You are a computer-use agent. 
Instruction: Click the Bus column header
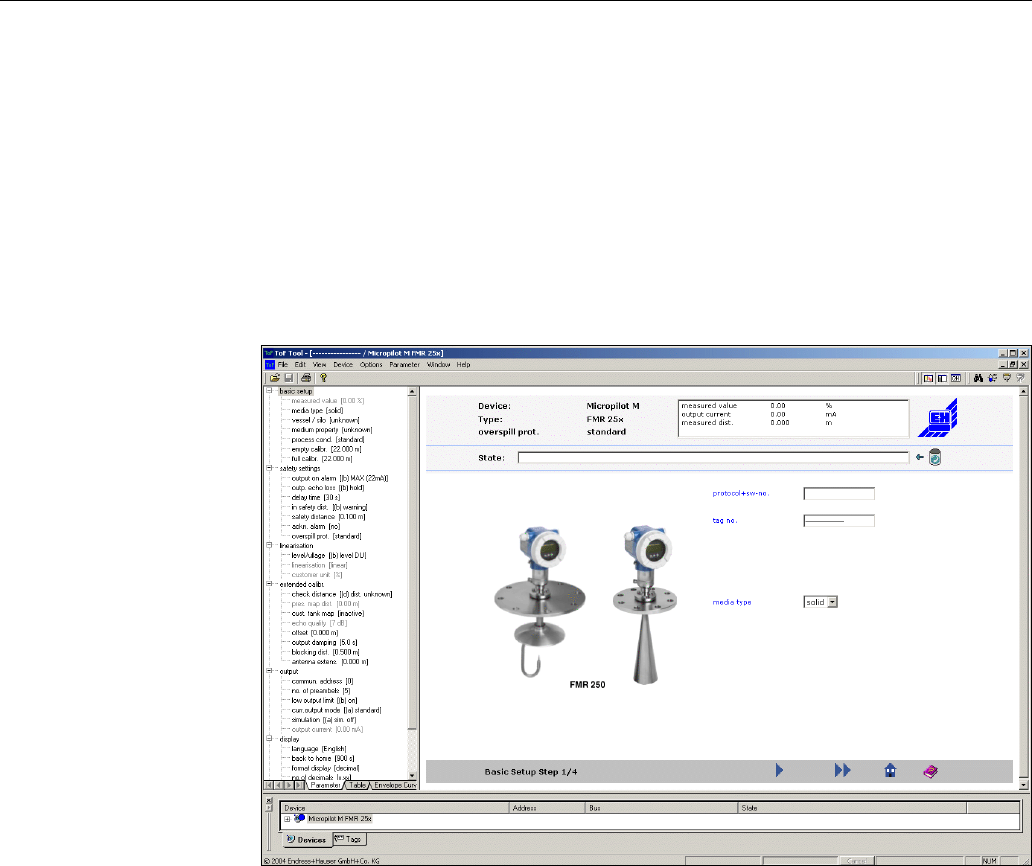point(661,807)
